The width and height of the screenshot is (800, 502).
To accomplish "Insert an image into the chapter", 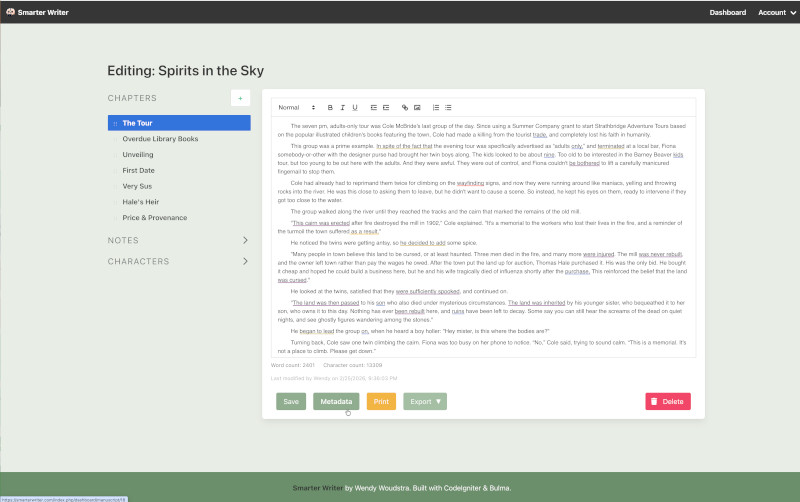I will tap(417, 107).
